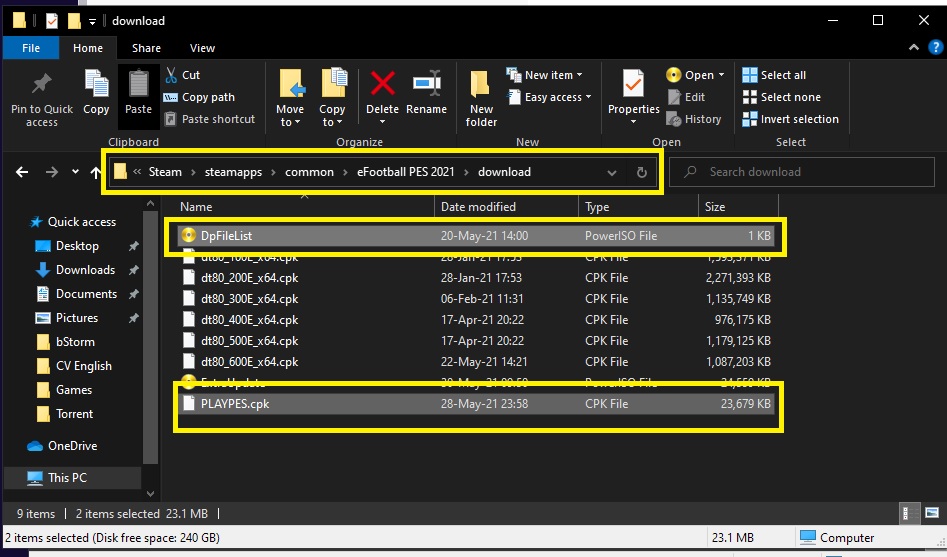
Task: Sort by the Type column header
Action: [597, 207]
